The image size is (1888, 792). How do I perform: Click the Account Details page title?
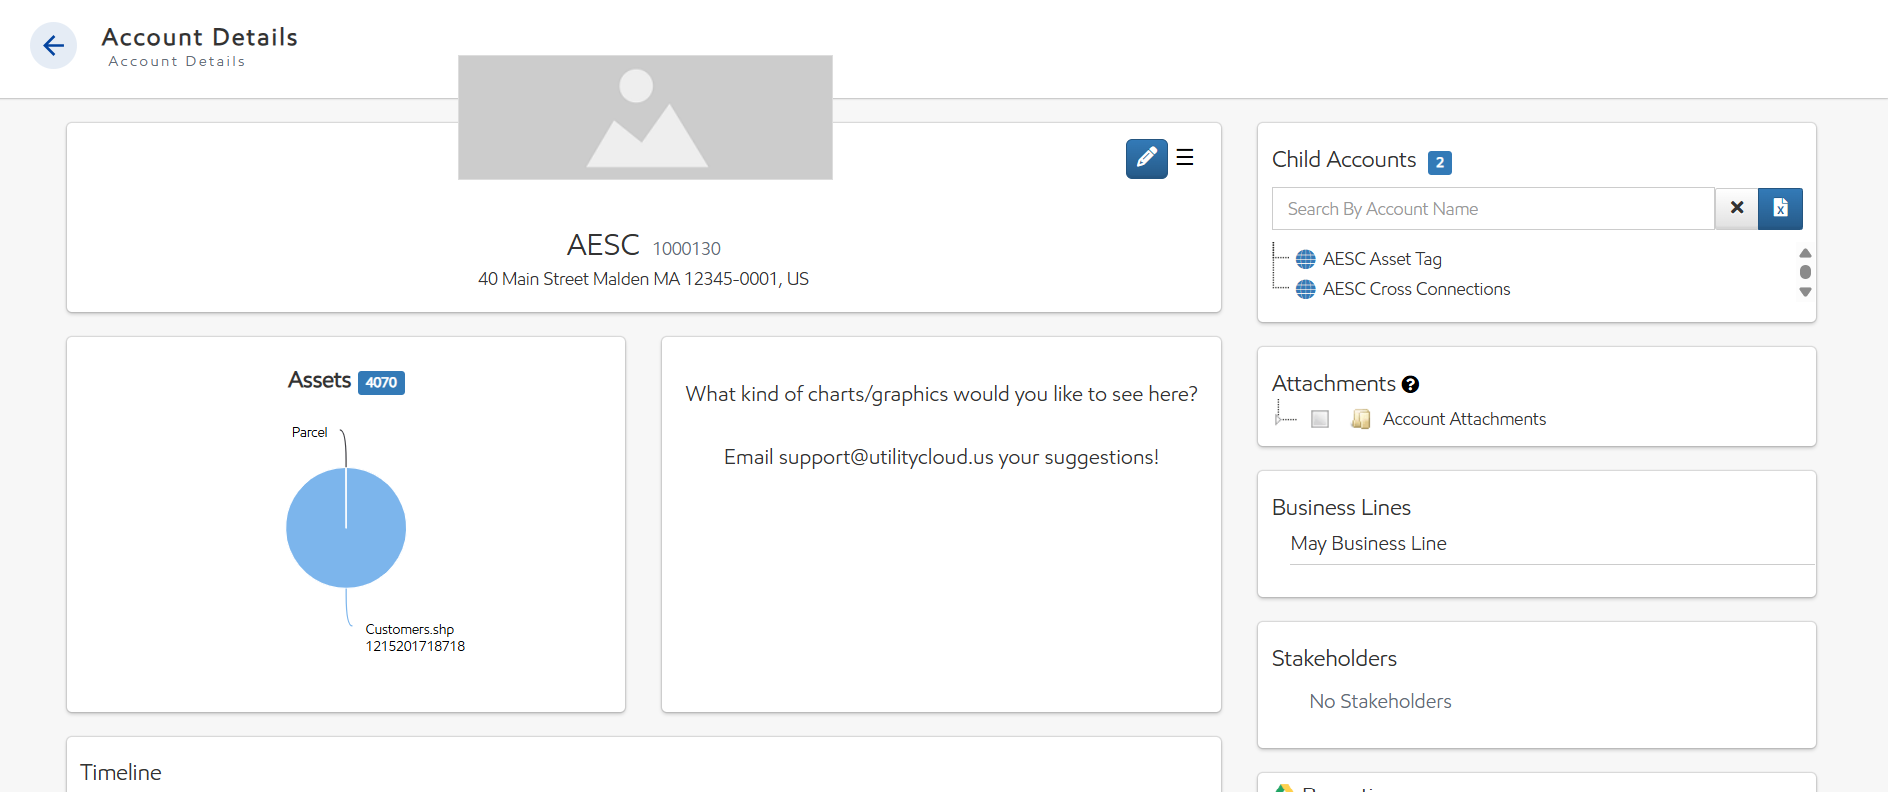click(199, 37)
